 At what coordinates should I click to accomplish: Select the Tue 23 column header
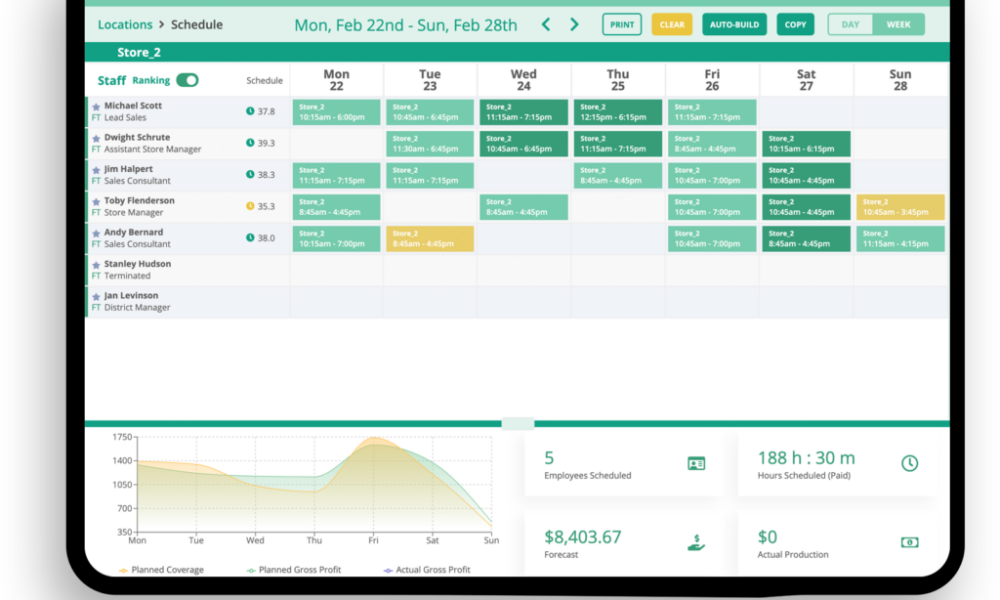(430, 80)
